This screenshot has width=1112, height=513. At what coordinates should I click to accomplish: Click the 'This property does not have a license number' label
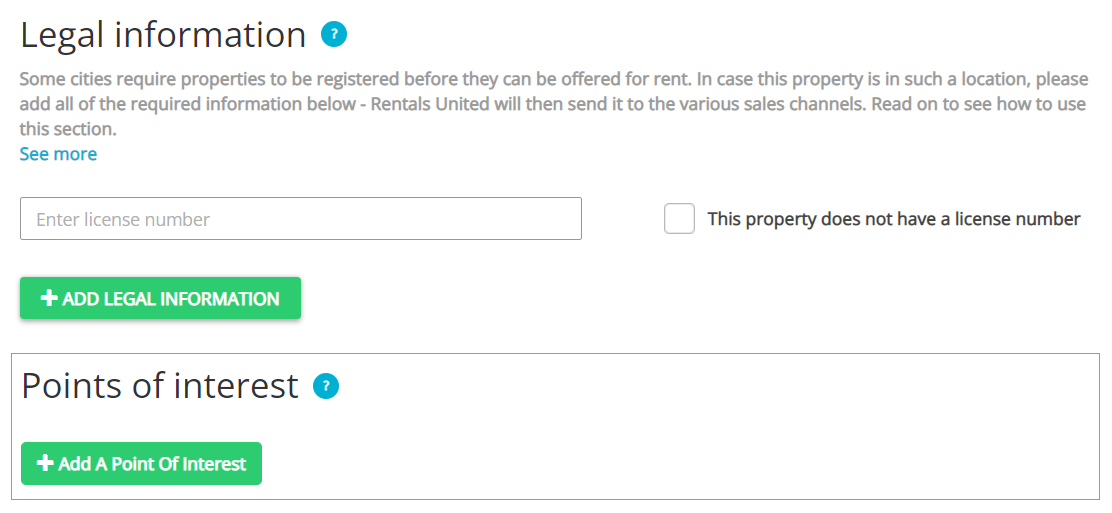point(893,219)
